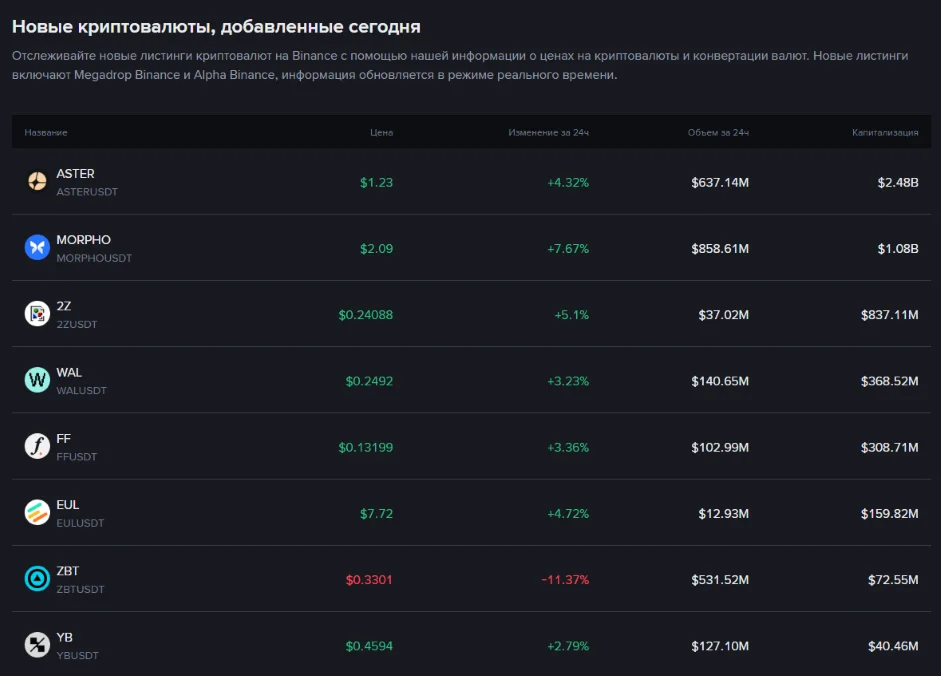Click the ASTER coin logo

36,182
